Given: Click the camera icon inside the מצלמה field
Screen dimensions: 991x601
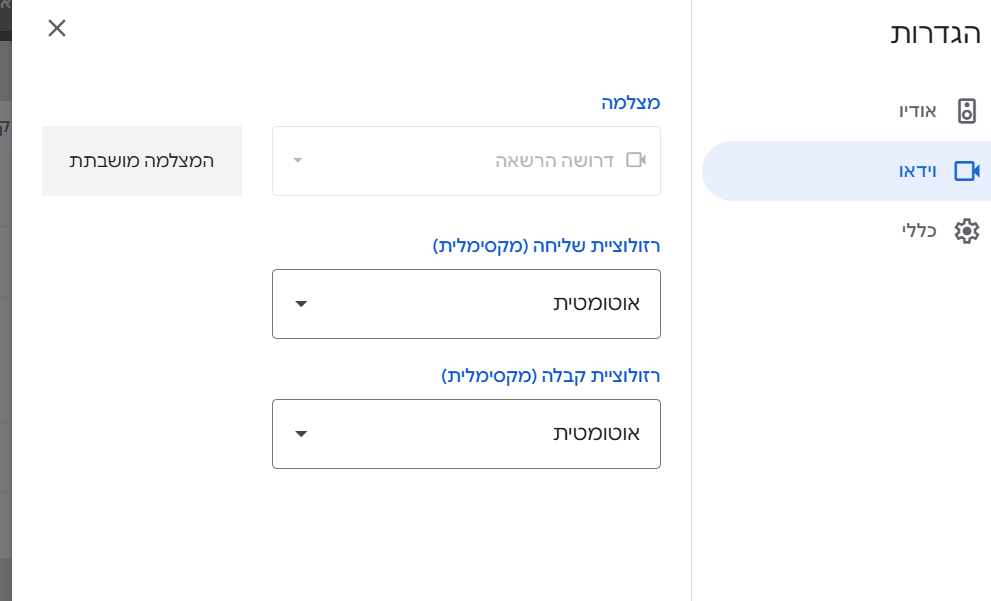Looking at the screenshot, I should [636, 160].
